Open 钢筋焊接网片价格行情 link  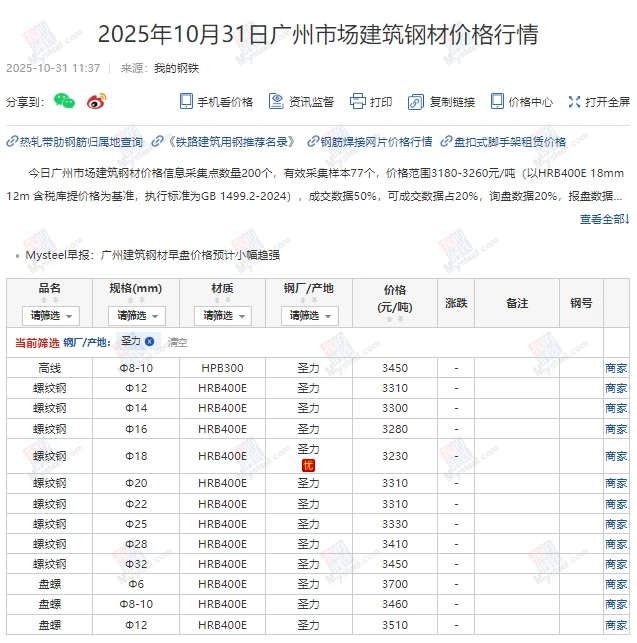[x=370, y=142]
